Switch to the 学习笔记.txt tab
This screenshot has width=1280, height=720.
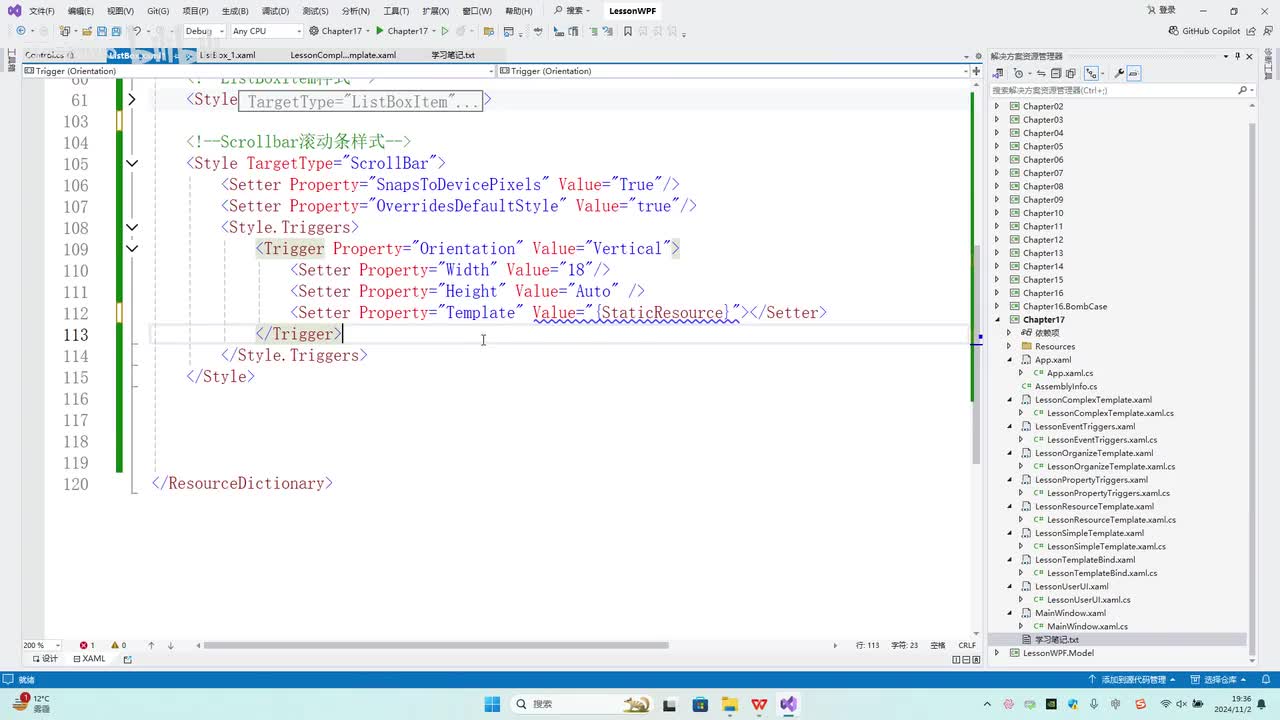(452, 55)
